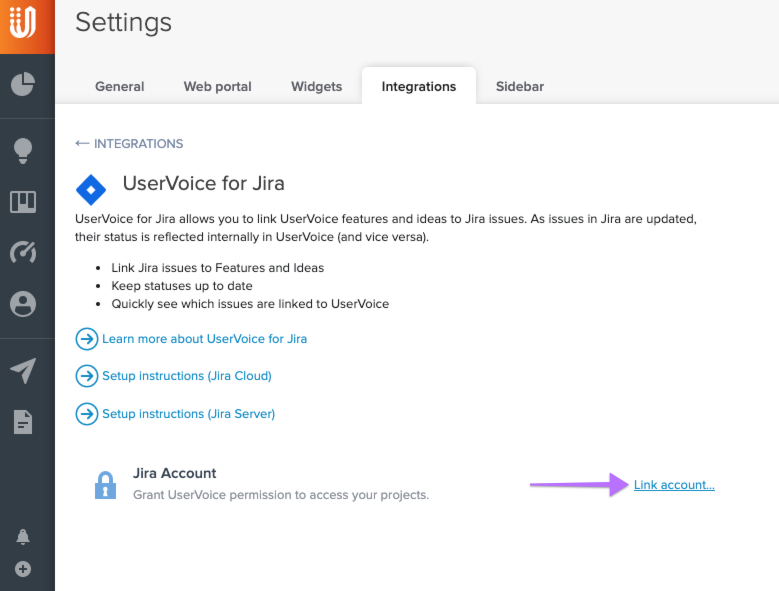Image resolution: width=779 pixels, height=591 pixels.
Task: Show notifications with the bell icon
Action: tap(23, 537)
